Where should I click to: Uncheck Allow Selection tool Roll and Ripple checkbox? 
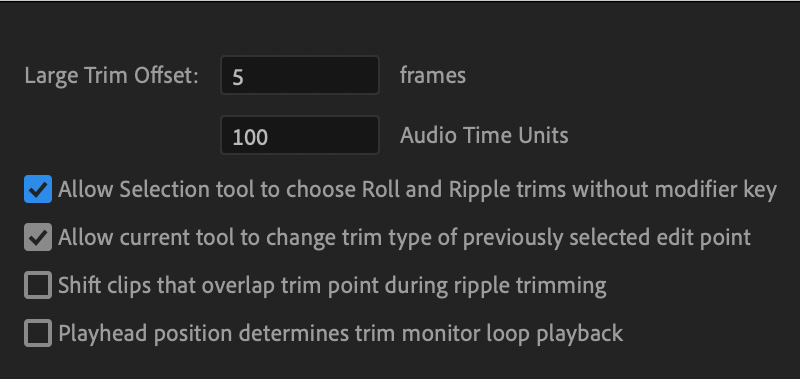[x=38, y=189]
